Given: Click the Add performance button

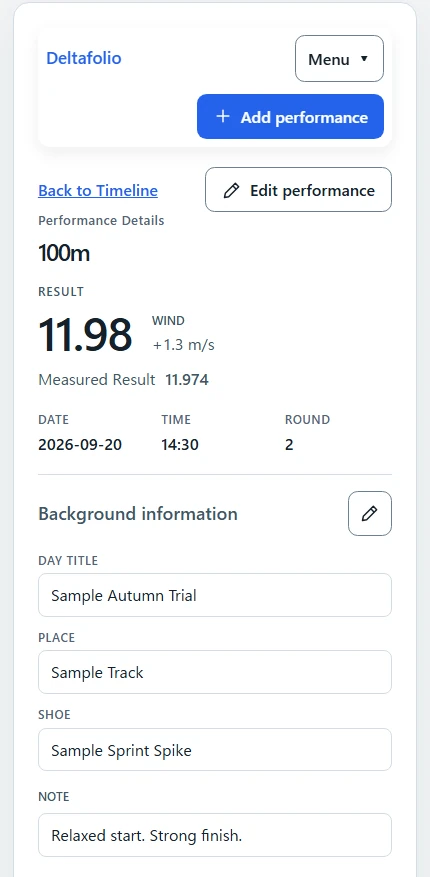Looking at the screenshot, I should tap(290, 116).
